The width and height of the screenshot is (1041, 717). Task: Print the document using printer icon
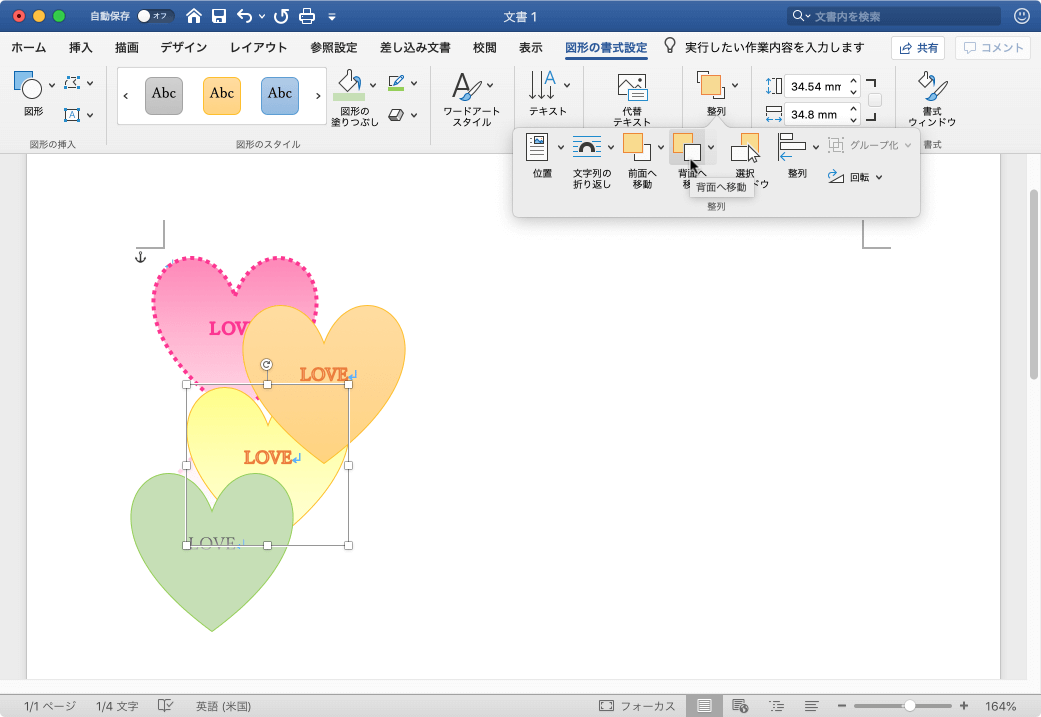307,16
